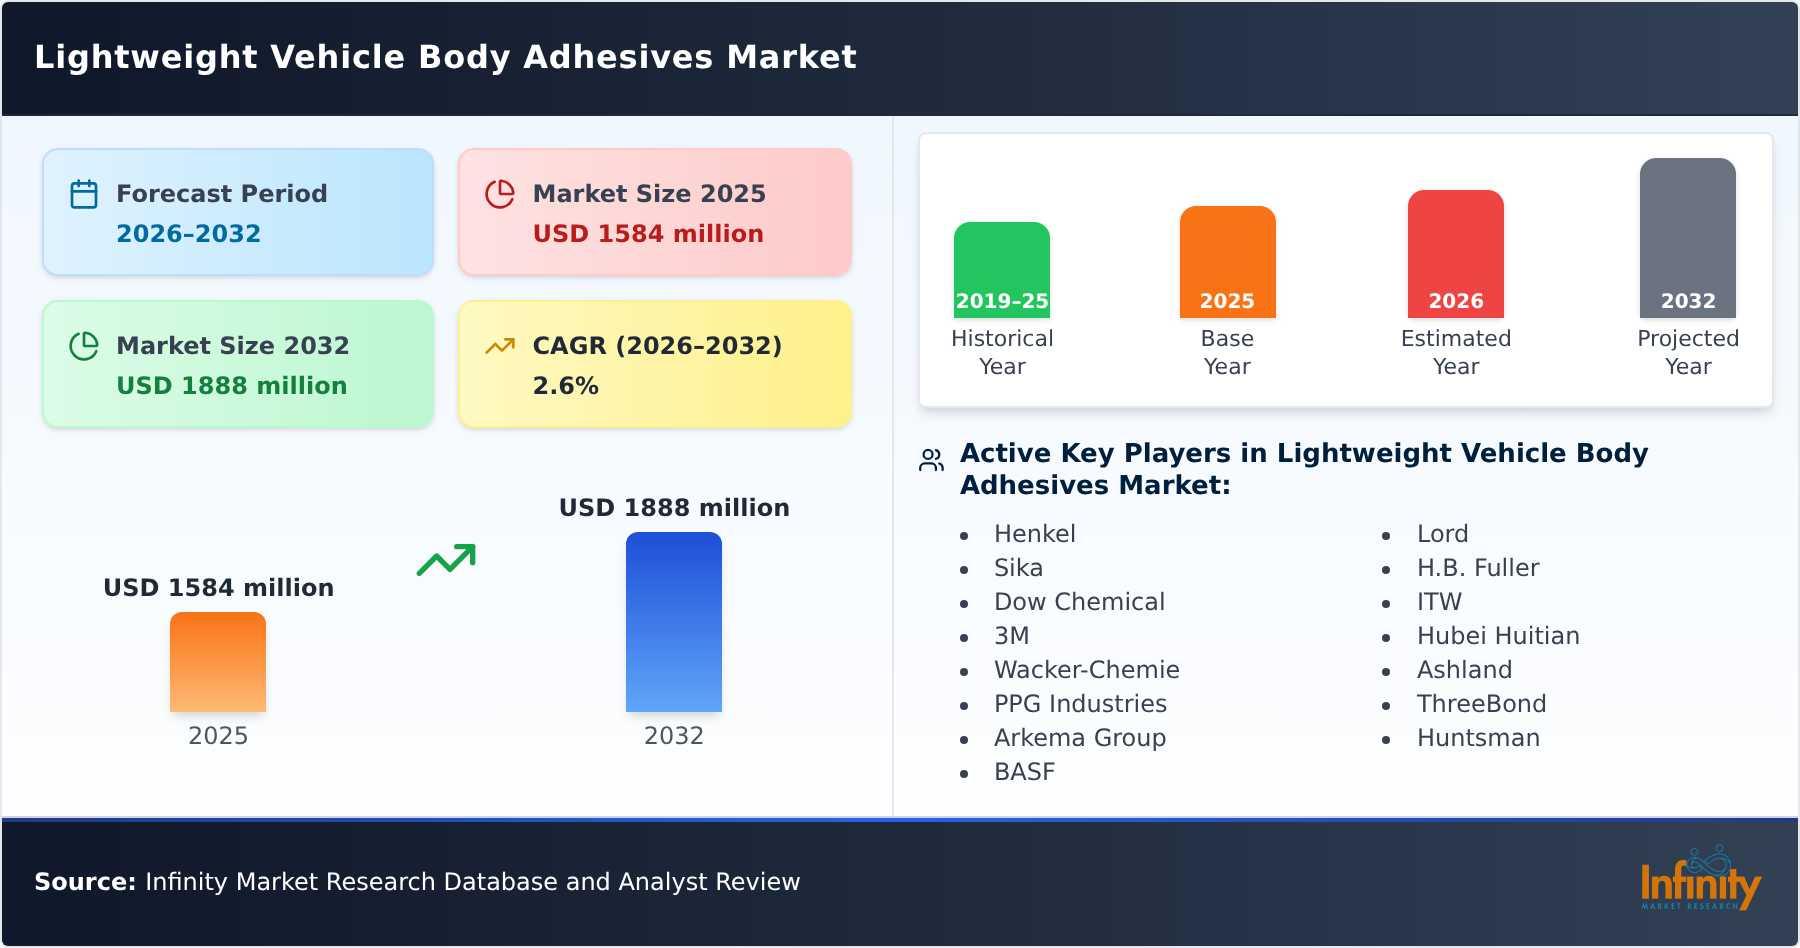The width and height of the screenshot is (1800, 948).
Task: Select Hubei Huitian in the key players list
Action: click(1498, 636)
